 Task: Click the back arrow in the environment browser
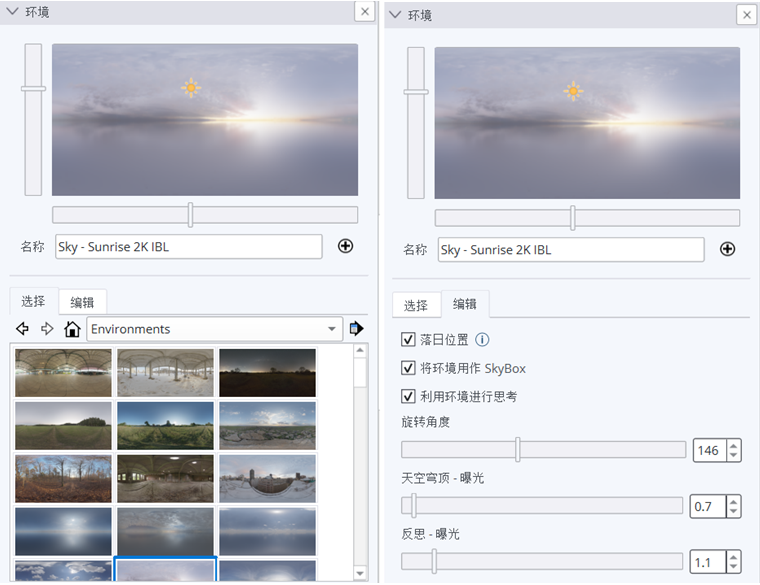(22, 329)
